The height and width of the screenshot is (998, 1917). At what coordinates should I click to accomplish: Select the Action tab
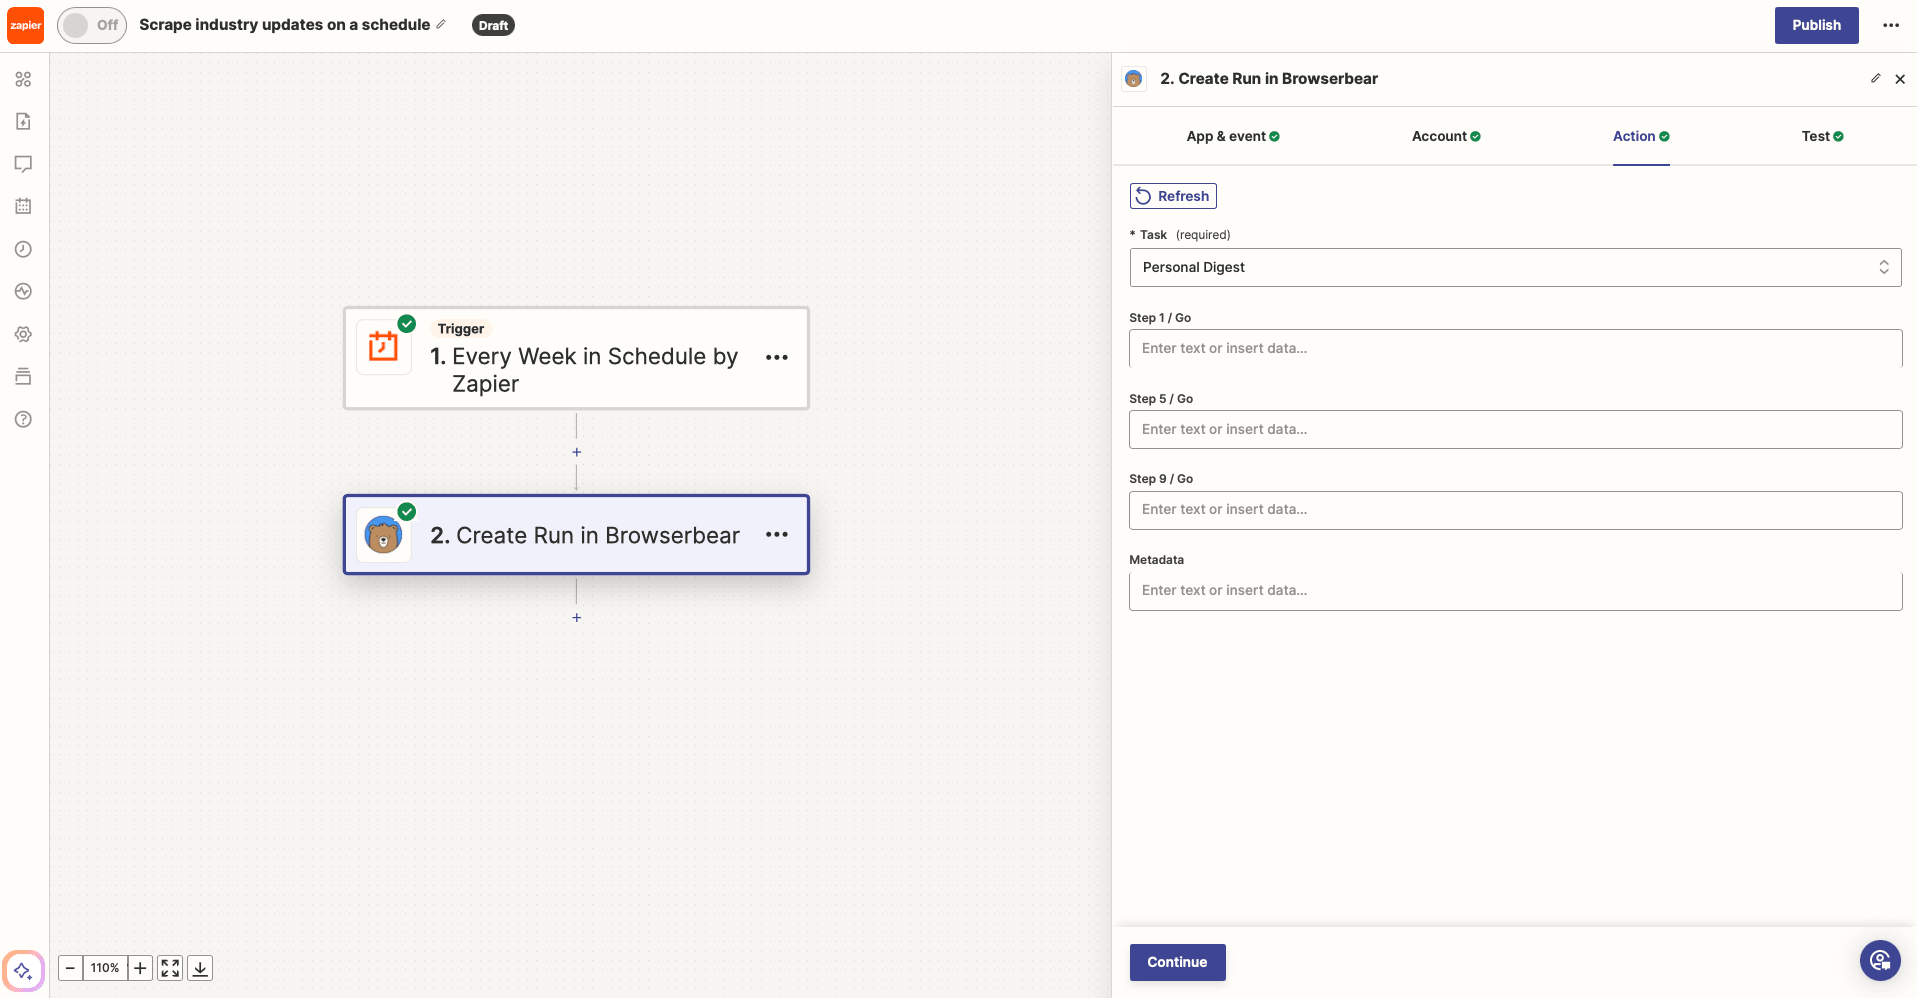pyautogui.click(x=1641, y=136)
